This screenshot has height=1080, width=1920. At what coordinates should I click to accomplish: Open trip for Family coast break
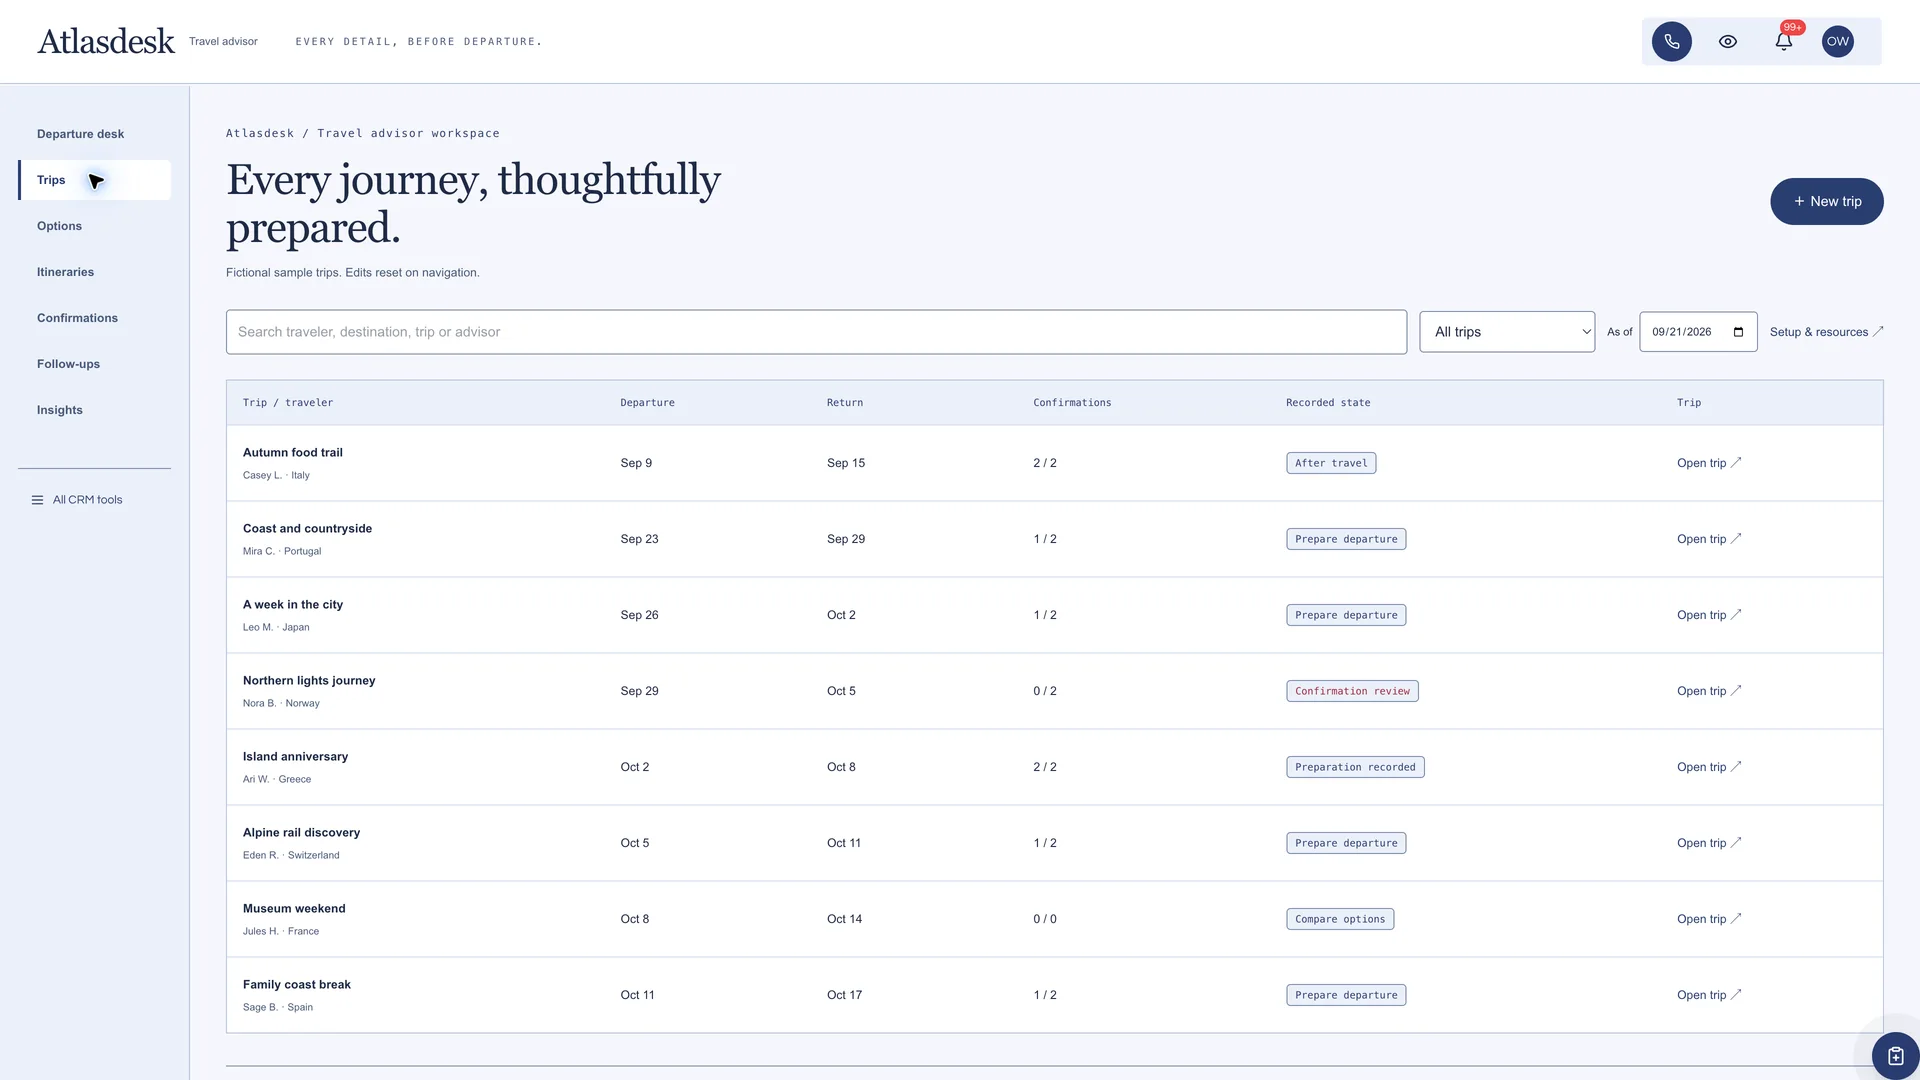[x=1709, y=995]
